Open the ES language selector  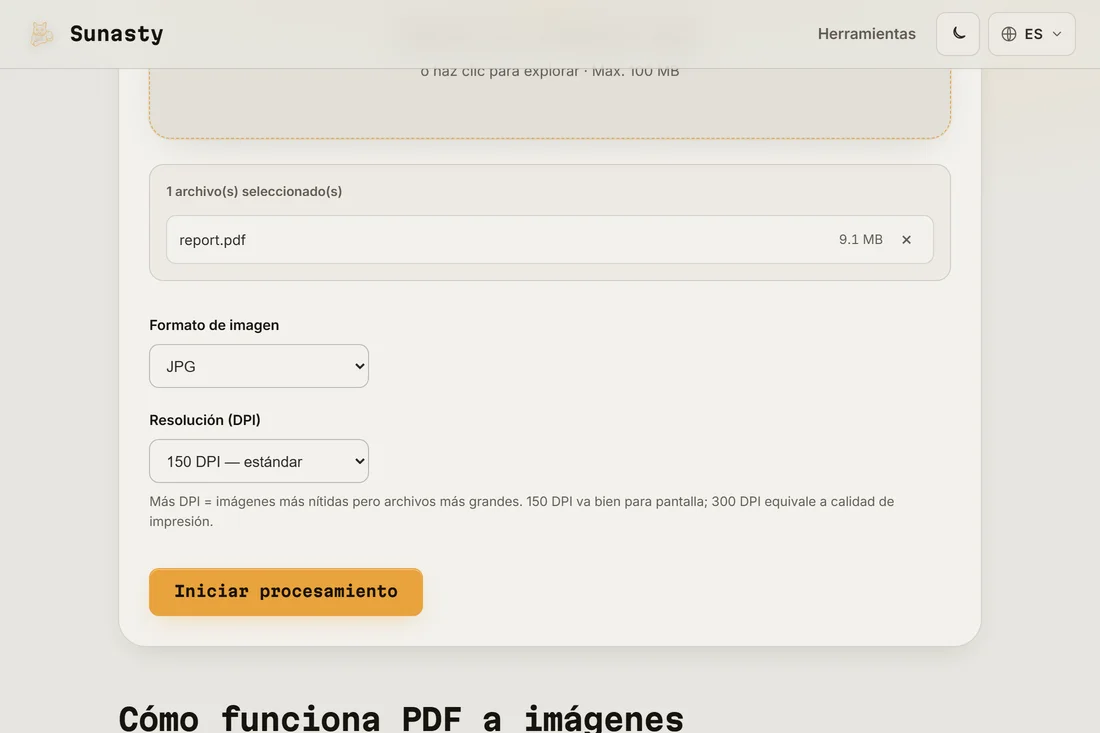point(1031,34)
